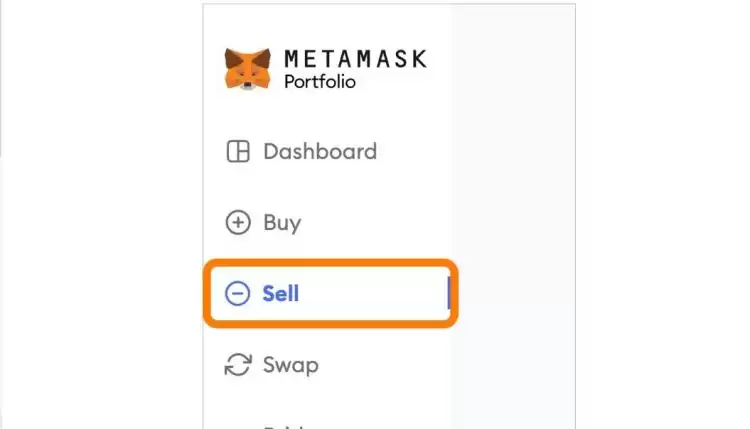Click the MetaMask fox logo
This screenshot has height=429, width=750.
coord(246,68)
